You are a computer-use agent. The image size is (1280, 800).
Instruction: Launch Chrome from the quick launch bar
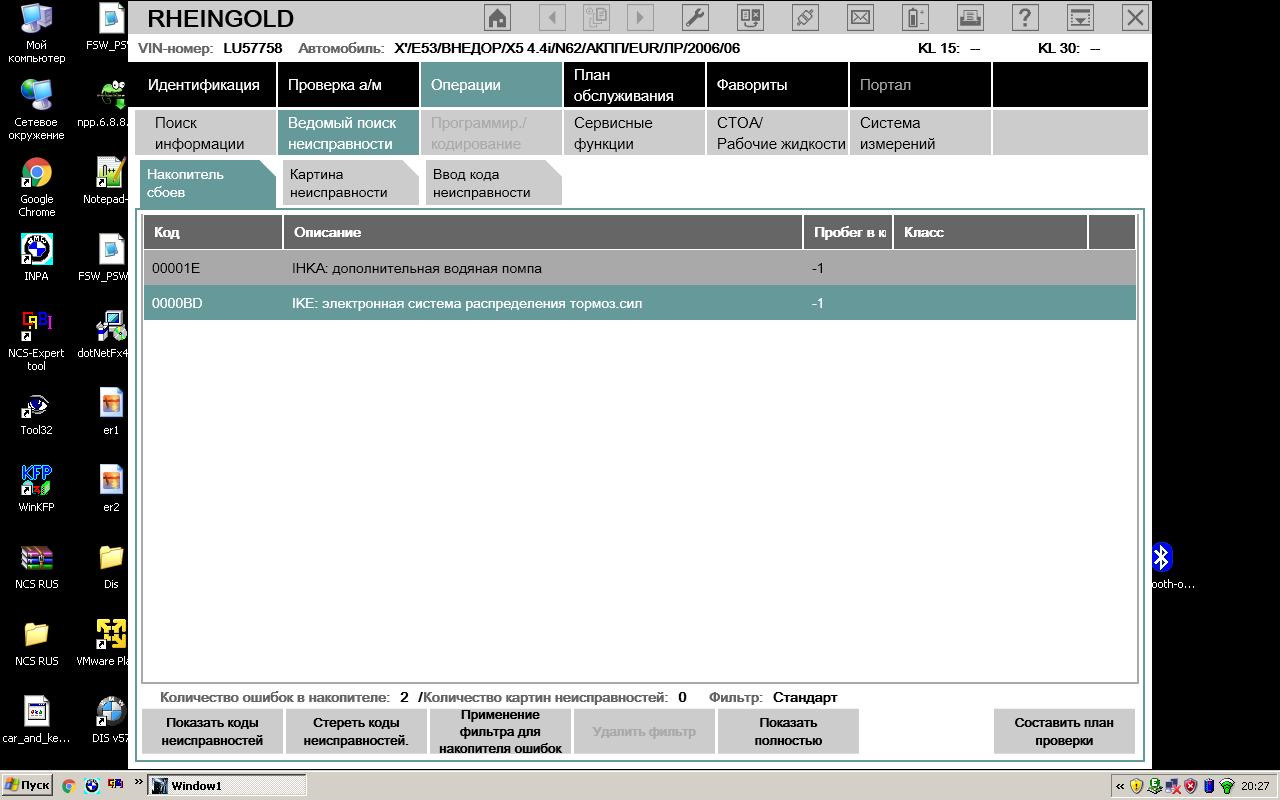coord(68,786)
